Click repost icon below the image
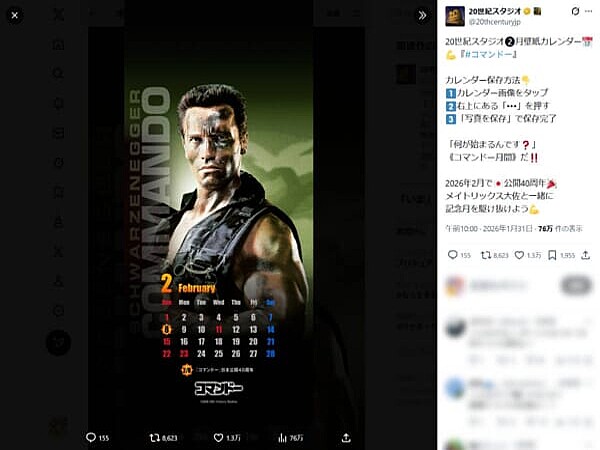Image resolution: width=600 pixels, height=450 pixels. 154,437
